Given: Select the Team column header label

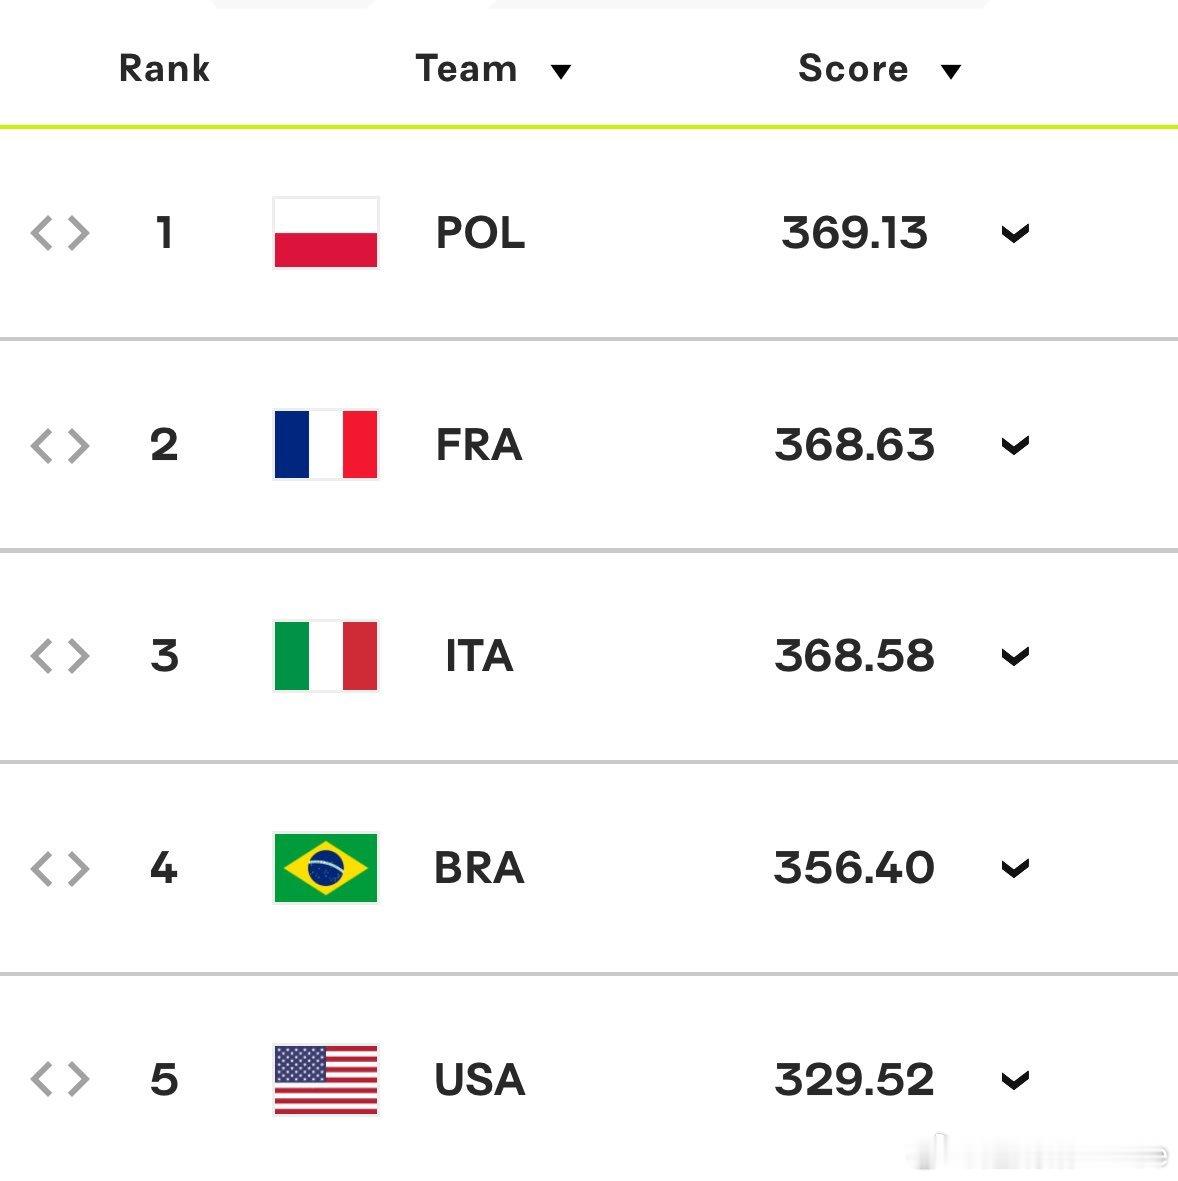Looking at the screenshot, I should click(466, 69).
